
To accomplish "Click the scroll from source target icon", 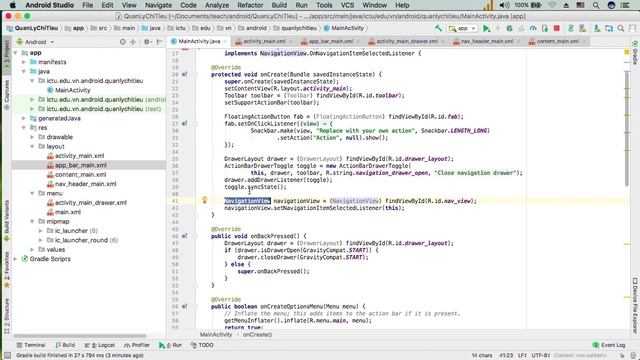I will coord(122,42).
